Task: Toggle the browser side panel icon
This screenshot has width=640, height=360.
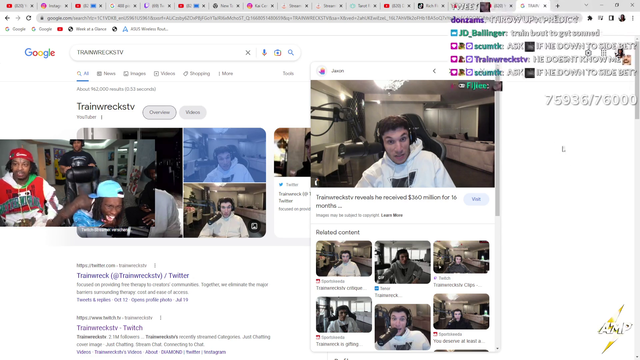Action: [611, 18]
